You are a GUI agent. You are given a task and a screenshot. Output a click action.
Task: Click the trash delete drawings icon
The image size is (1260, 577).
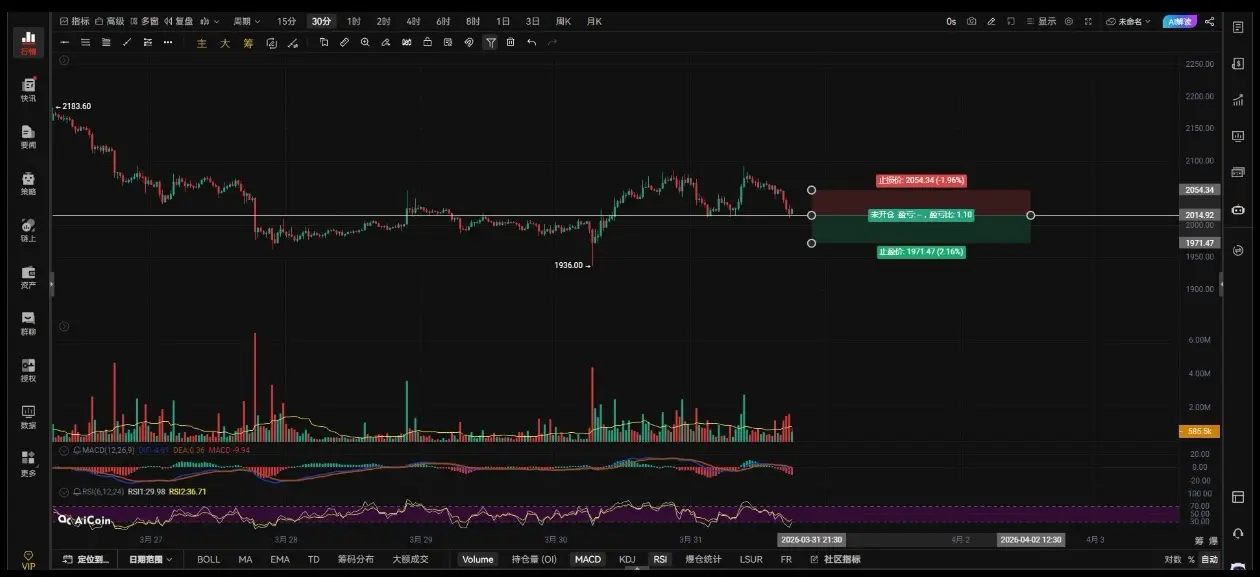click(511, 42)
